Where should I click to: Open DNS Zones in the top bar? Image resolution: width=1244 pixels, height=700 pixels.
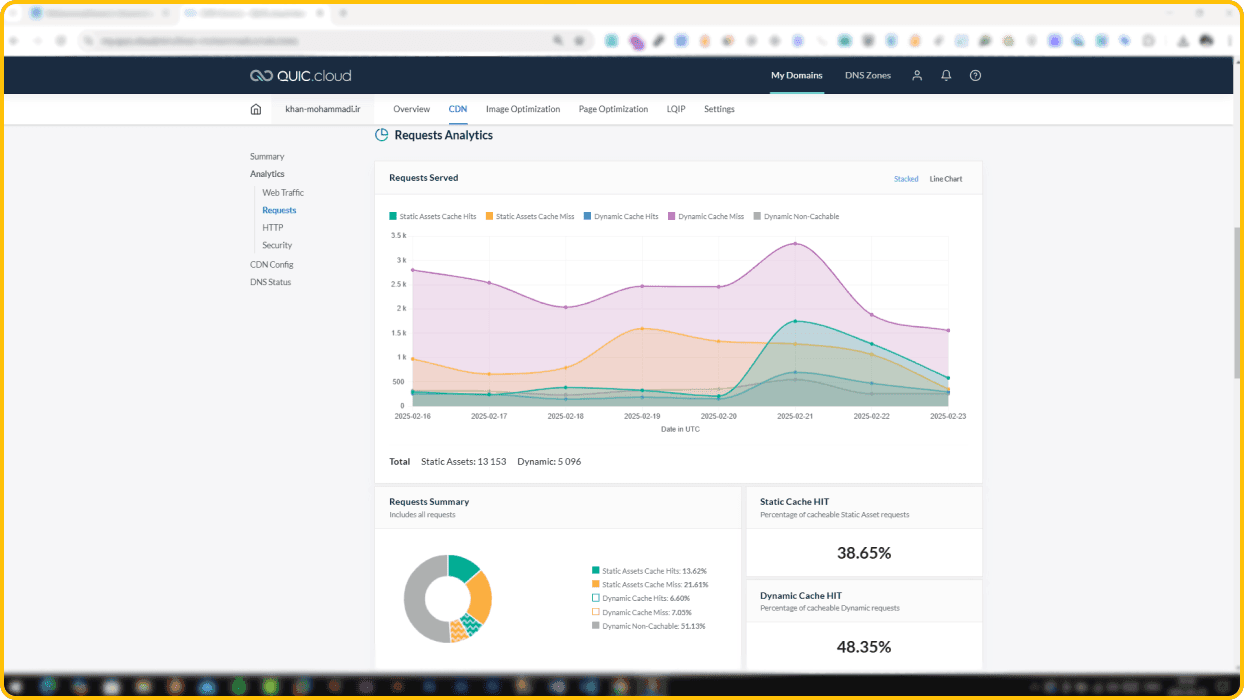868,76
